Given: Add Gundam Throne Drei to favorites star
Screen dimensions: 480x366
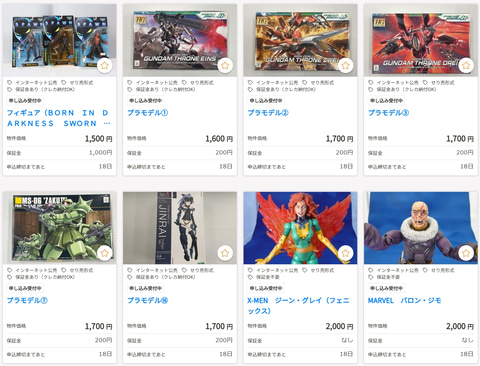Looking at the screenshot, I should (466, 65).
